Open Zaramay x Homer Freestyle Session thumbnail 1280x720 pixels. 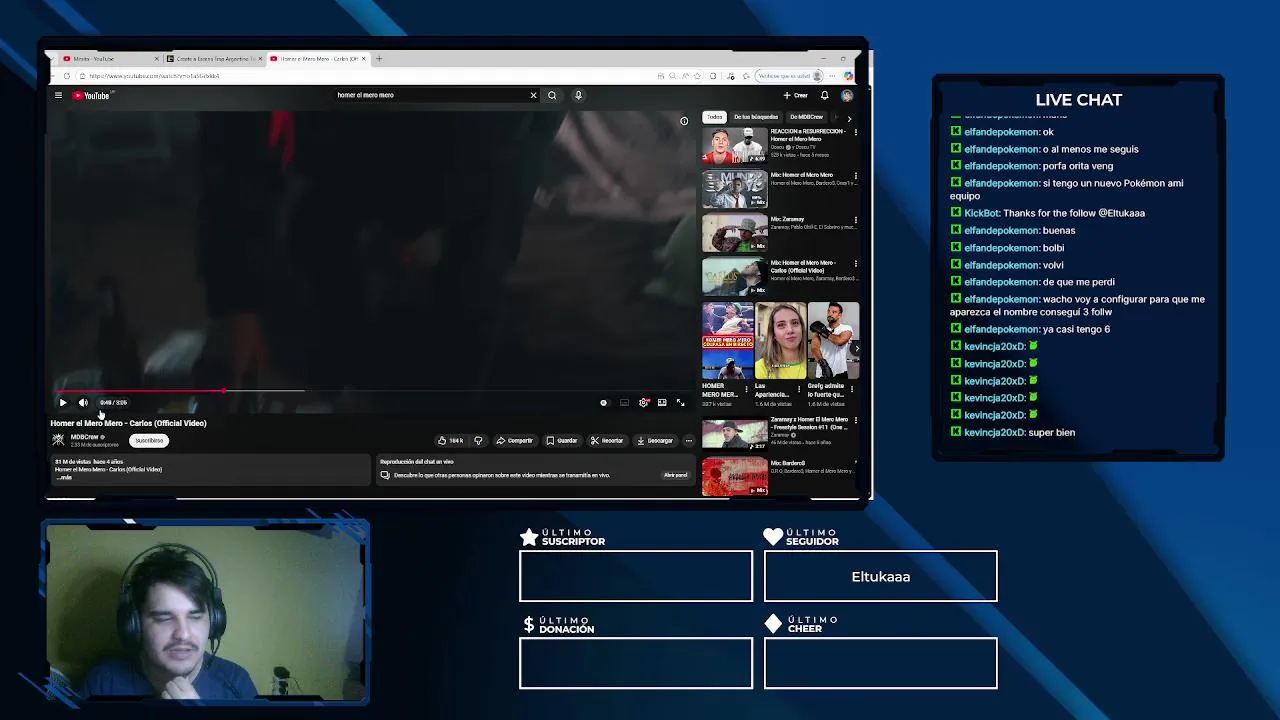(734, 432)
